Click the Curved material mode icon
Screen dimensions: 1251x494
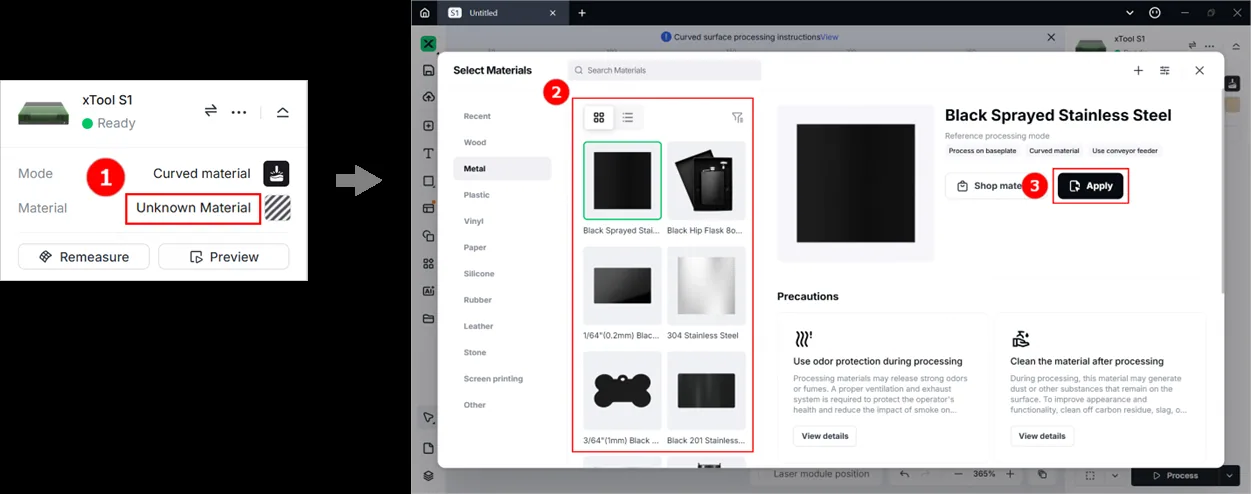[x=276, y=173]
